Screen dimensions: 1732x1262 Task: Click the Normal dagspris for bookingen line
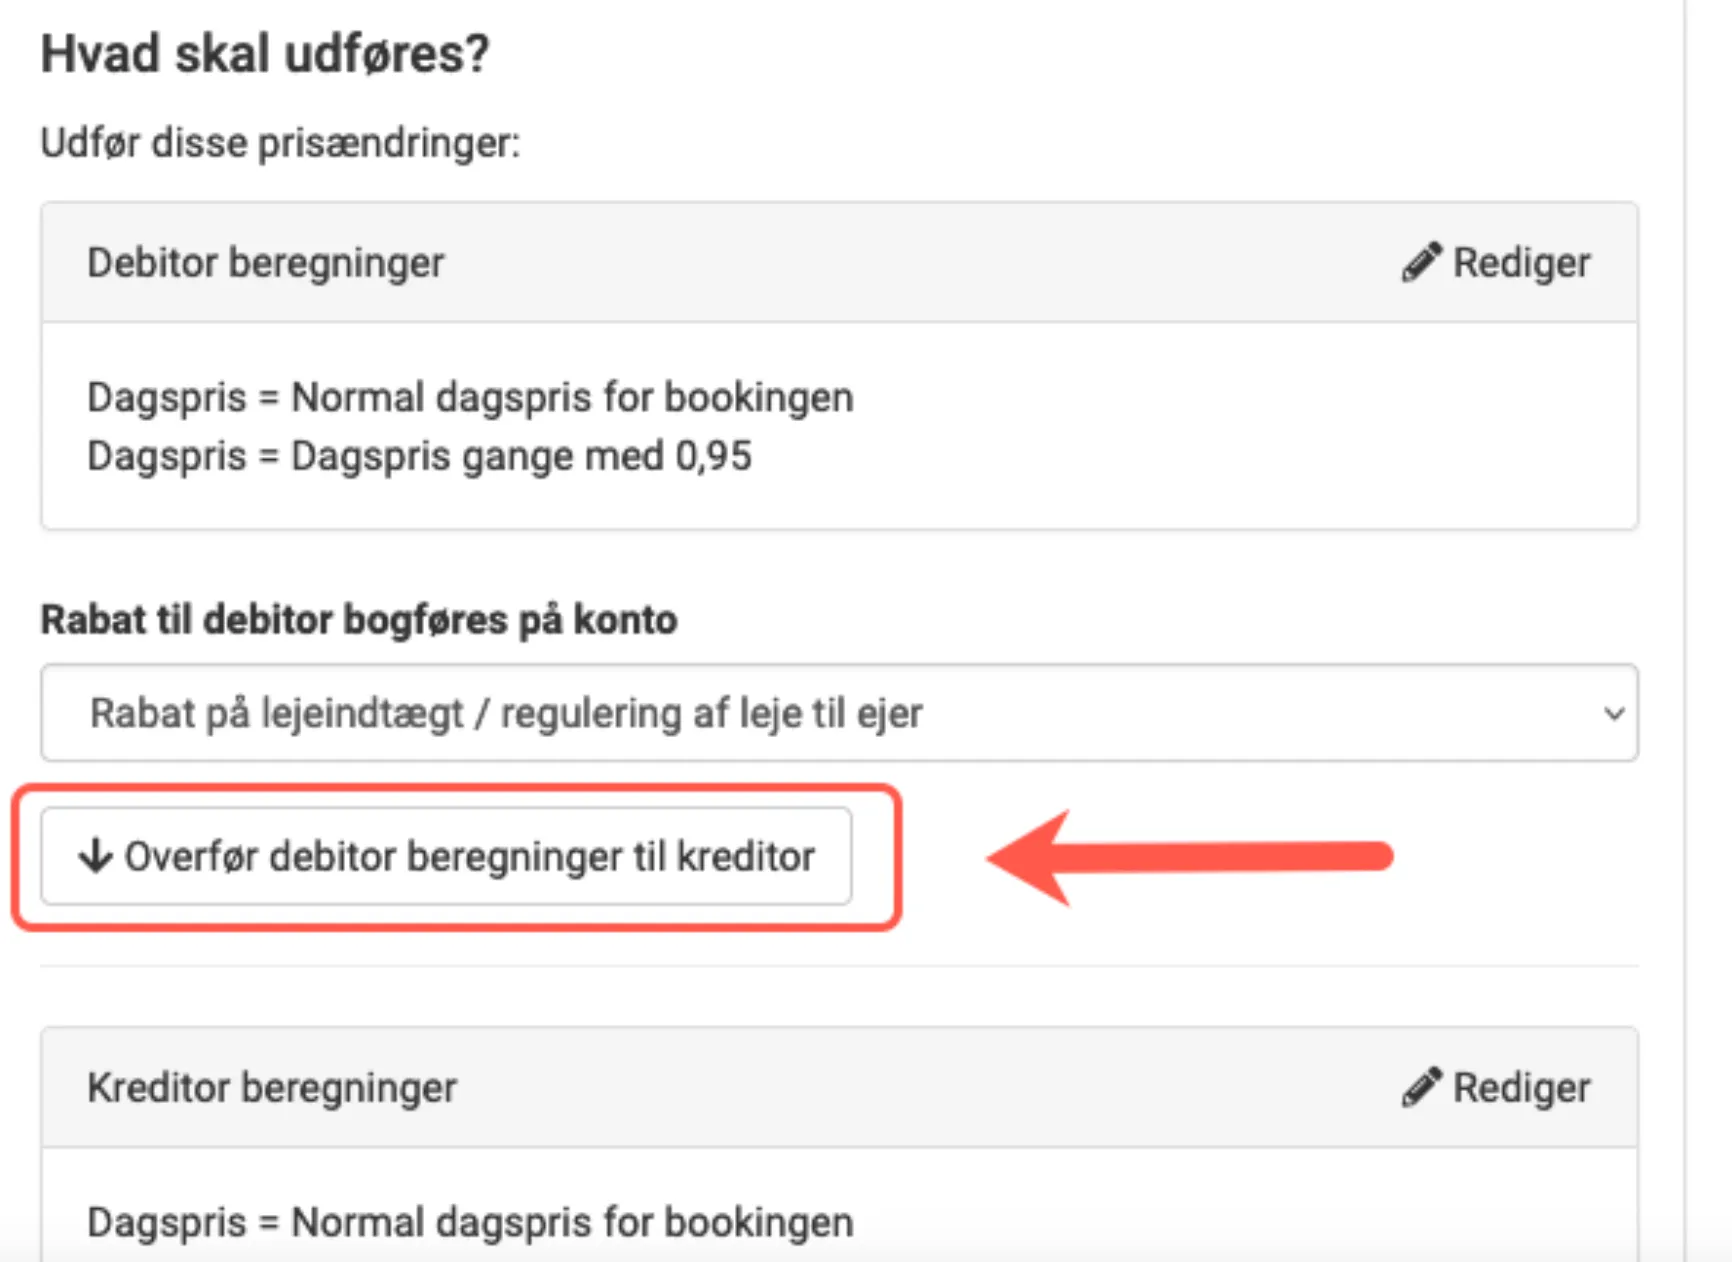click(470, 396)
